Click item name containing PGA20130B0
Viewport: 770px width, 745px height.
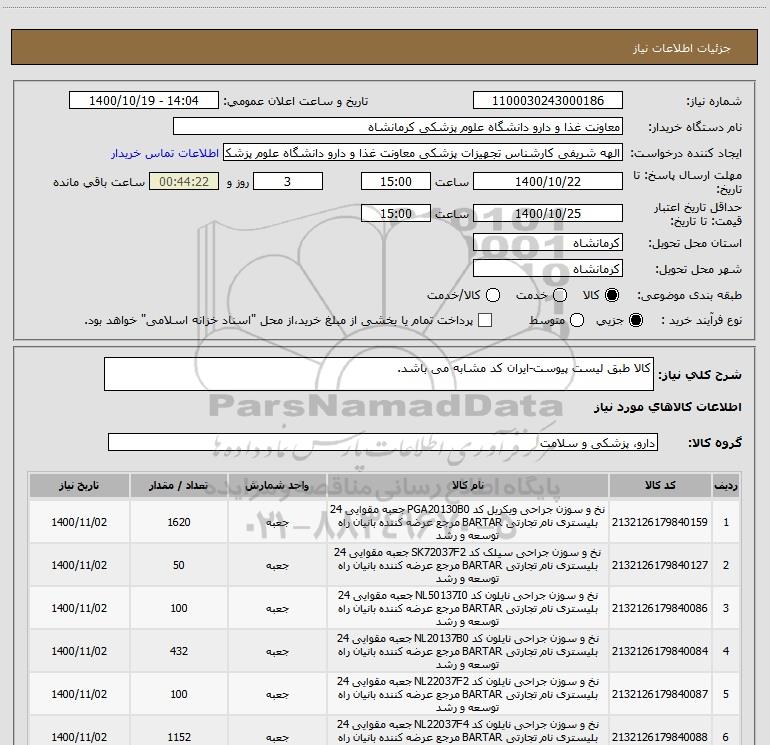468,522
